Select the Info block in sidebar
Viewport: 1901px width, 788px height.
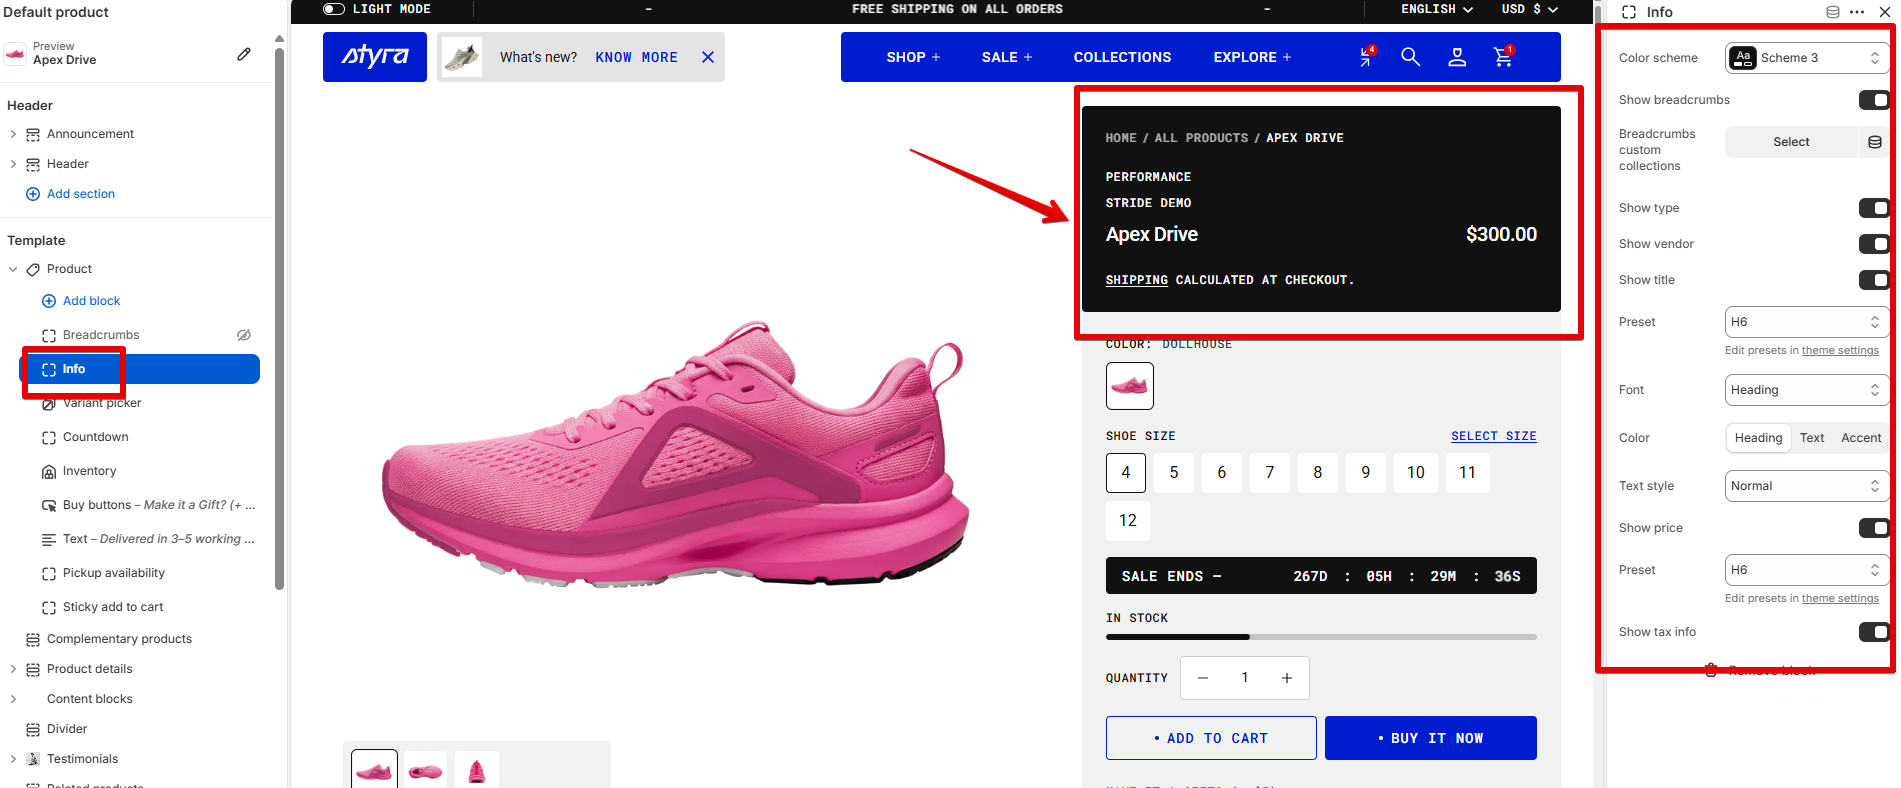[140, 369]
